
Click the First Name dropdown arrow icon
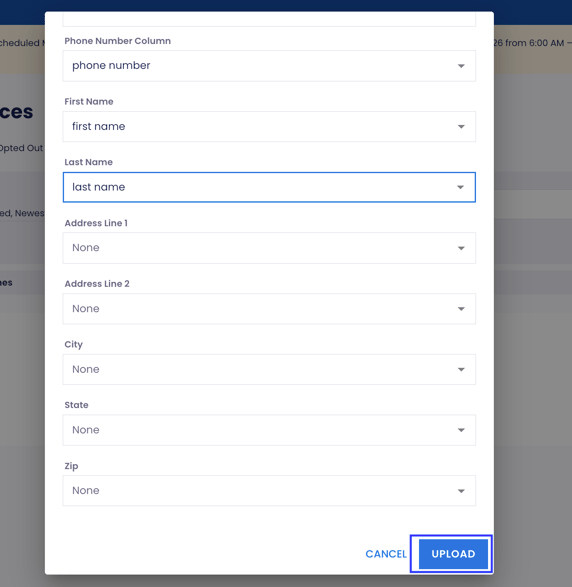pyautogui.click(x=461, y=127)
